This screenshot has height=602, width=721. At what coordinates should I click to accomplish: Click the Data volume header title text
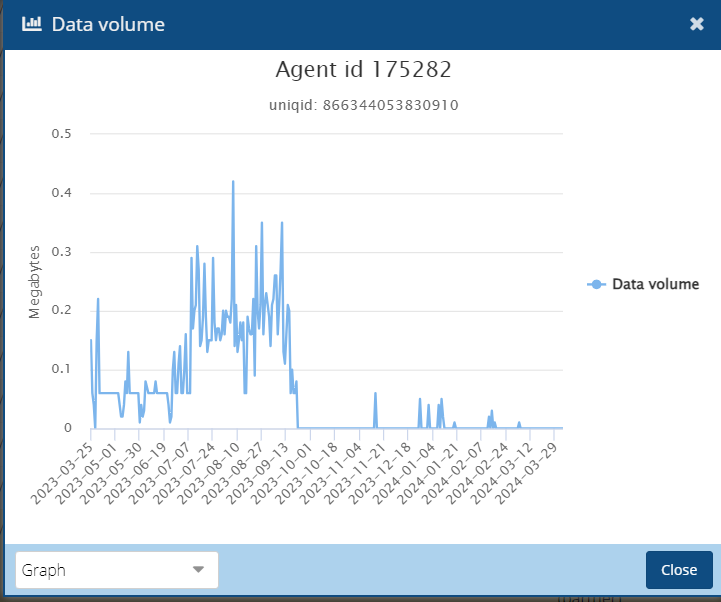tap(108, 24)
